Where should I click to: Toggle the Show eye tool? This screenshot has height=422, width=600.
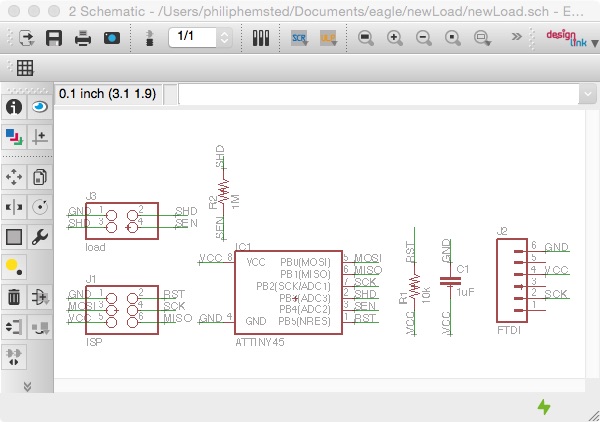[x=40, y=107]
